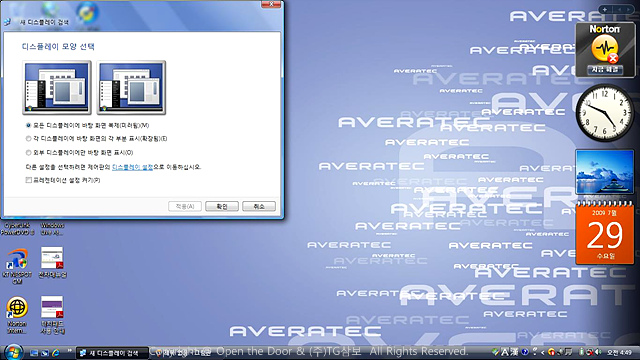The height and width of the screenshot is (360, 640).
Task: Click Show Desktop quick launch icon
Action: point(34,353)
